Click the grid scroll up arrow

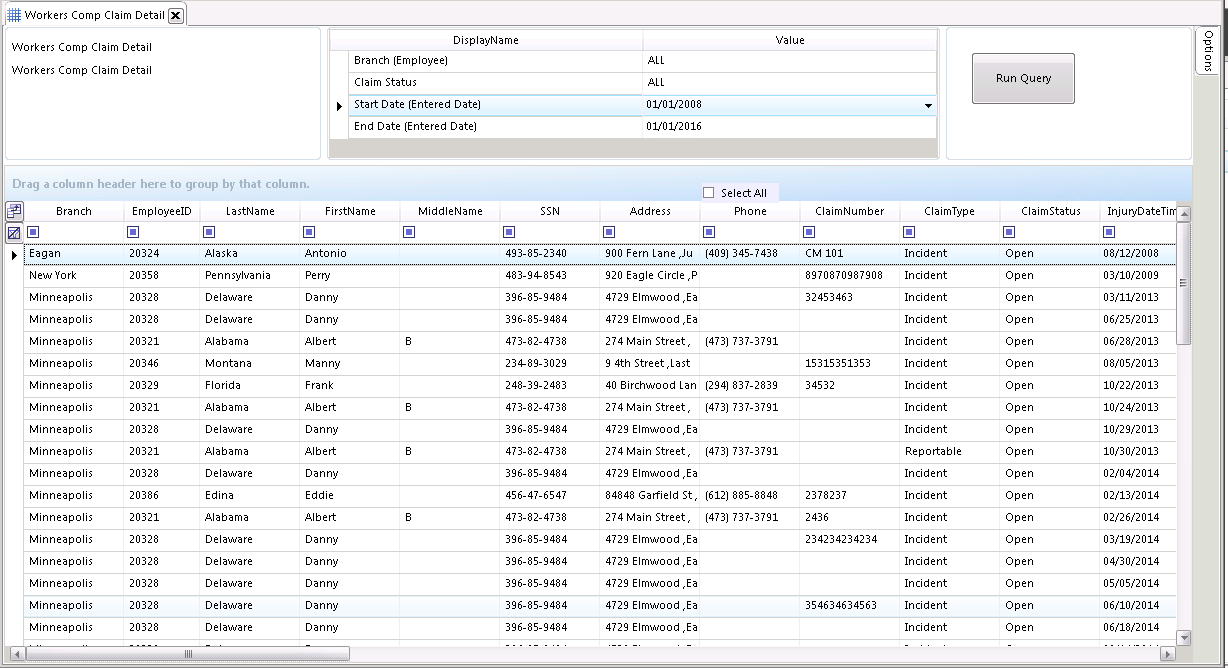click(1184, 213)
